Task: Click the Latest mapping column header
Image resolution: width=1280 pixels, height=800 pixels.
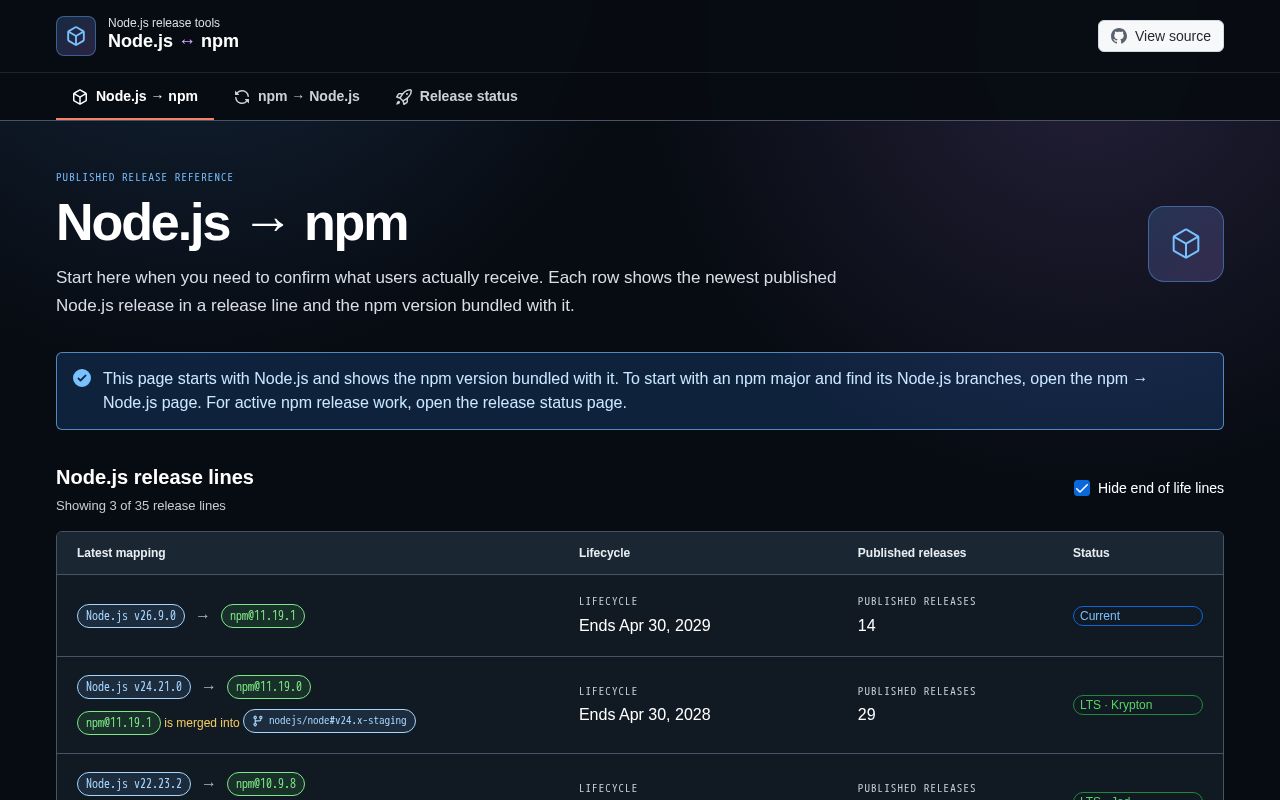Action: click(121, 553)
